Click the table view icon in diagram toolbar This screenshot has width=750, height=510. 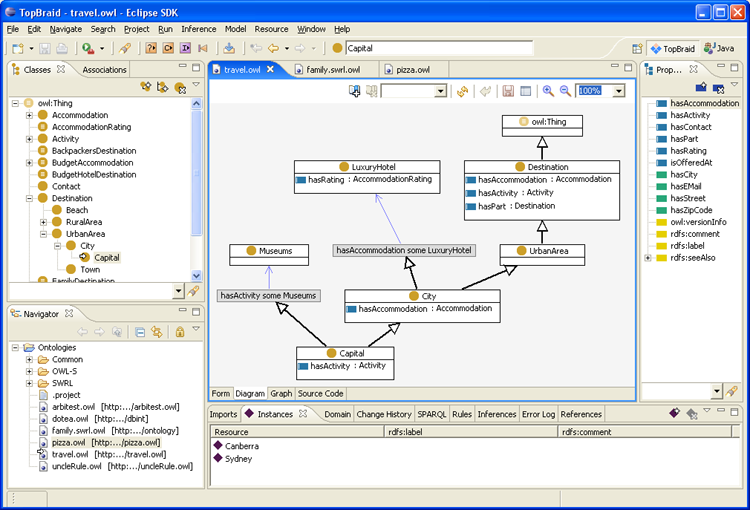[x=525, y=91]
